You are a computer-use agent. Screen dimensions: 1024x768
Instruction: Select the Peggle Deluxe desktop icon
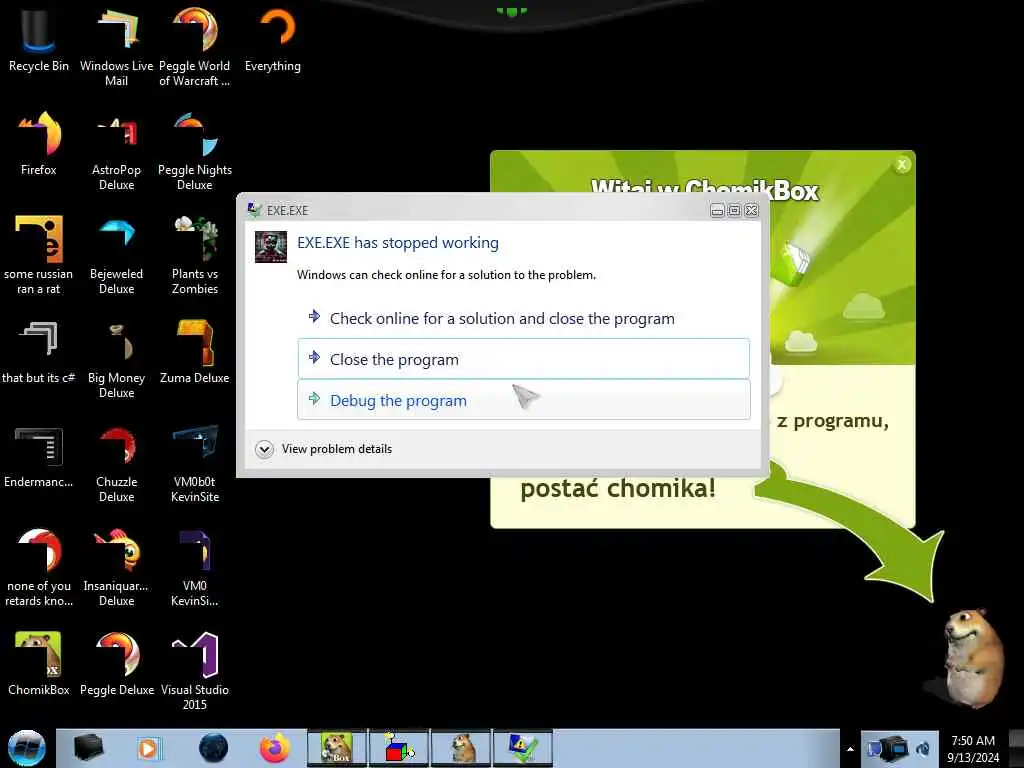pyautogui.click(x=116, y=664)
